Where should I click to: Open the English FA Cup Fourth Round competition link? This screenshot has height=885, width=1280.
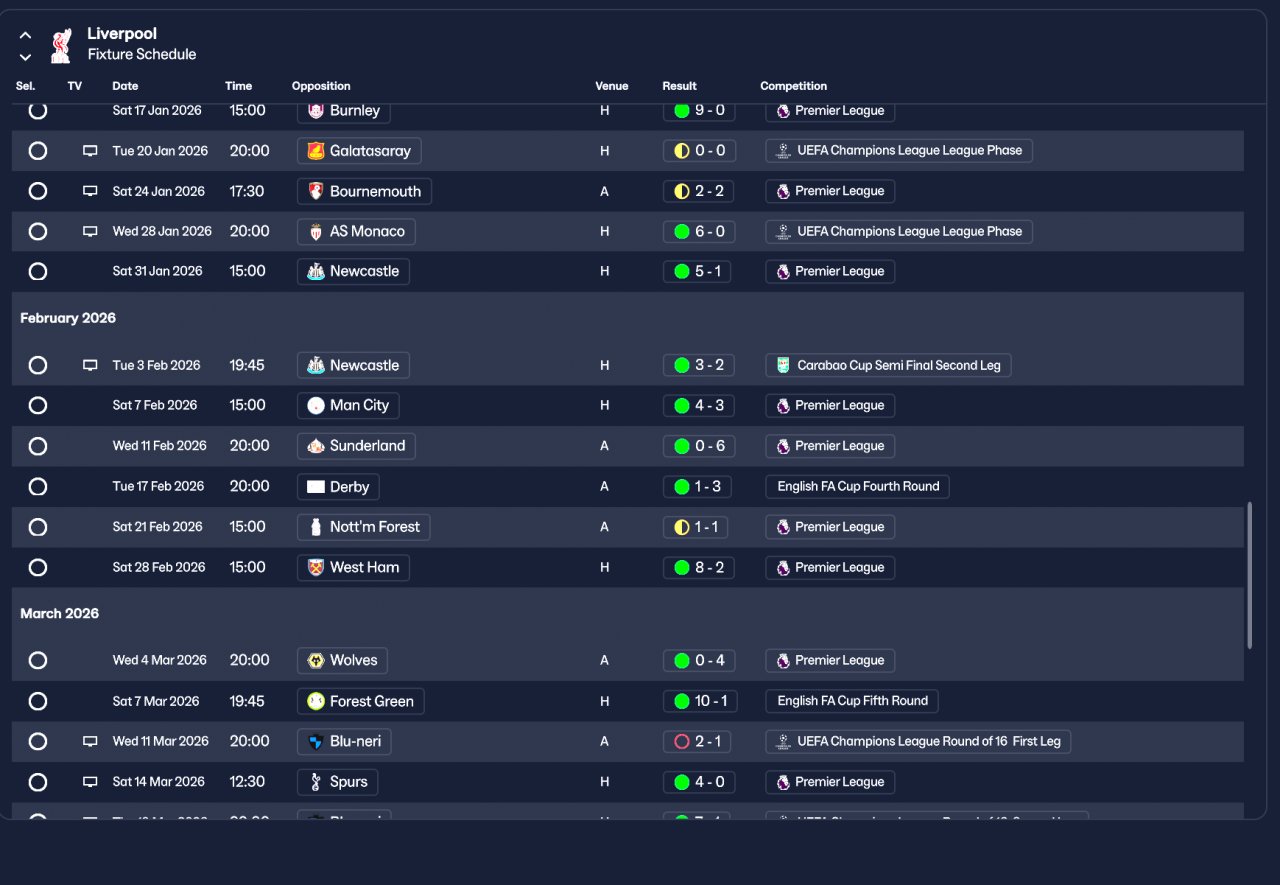pos(857,487)
